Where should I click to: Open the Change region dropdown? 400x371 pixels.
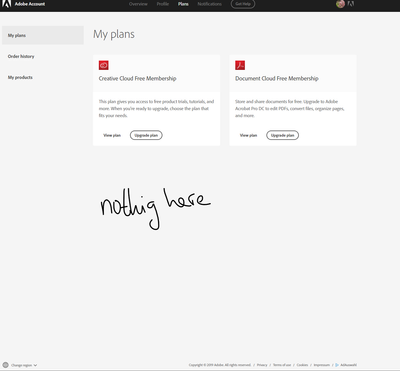click(x=24, y=365)
